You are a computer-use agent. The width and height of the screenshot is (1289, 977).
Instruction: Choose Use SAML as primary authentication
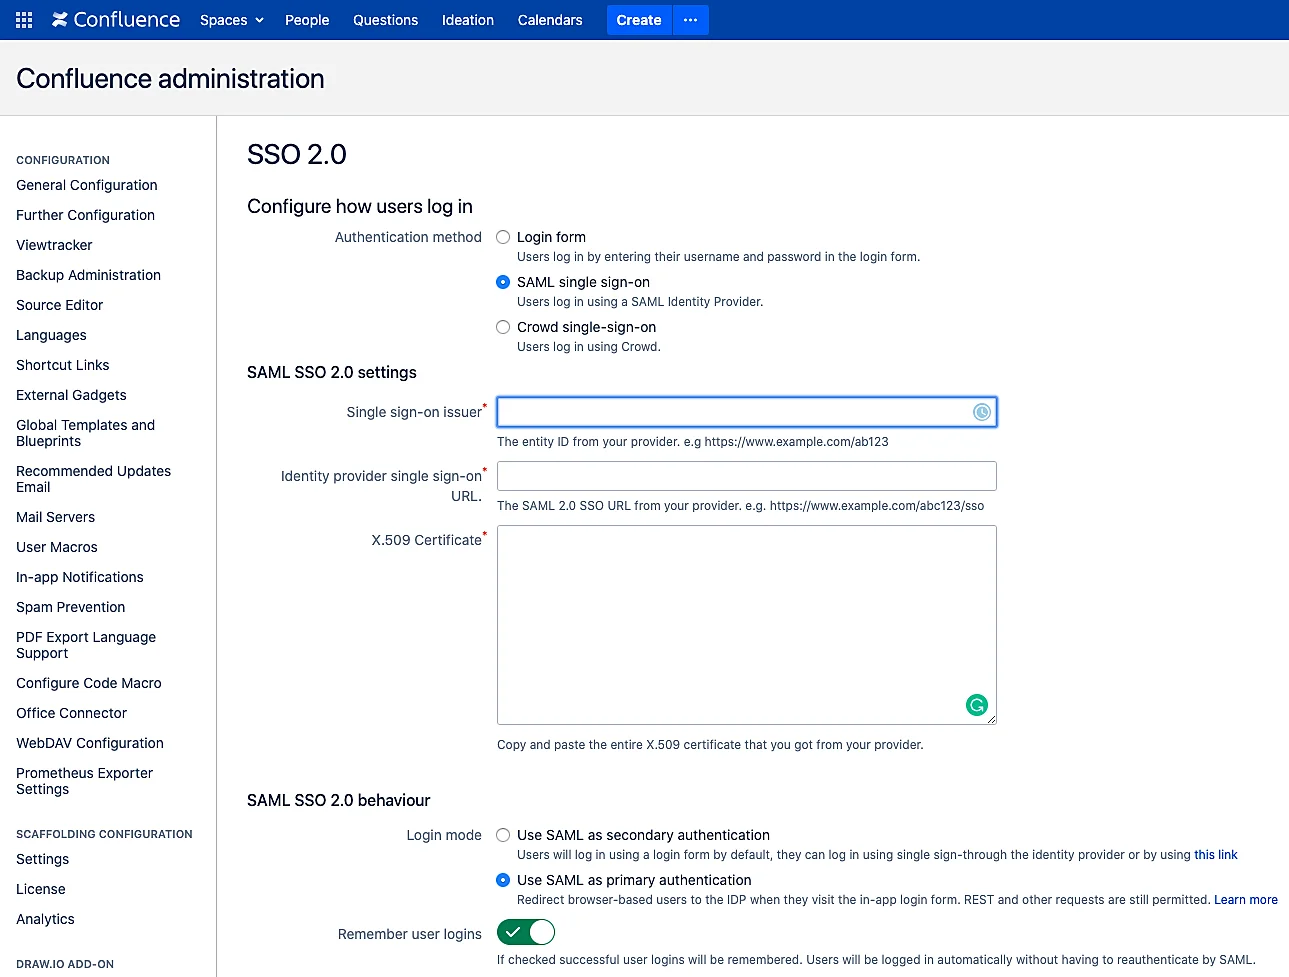[503, 880]
